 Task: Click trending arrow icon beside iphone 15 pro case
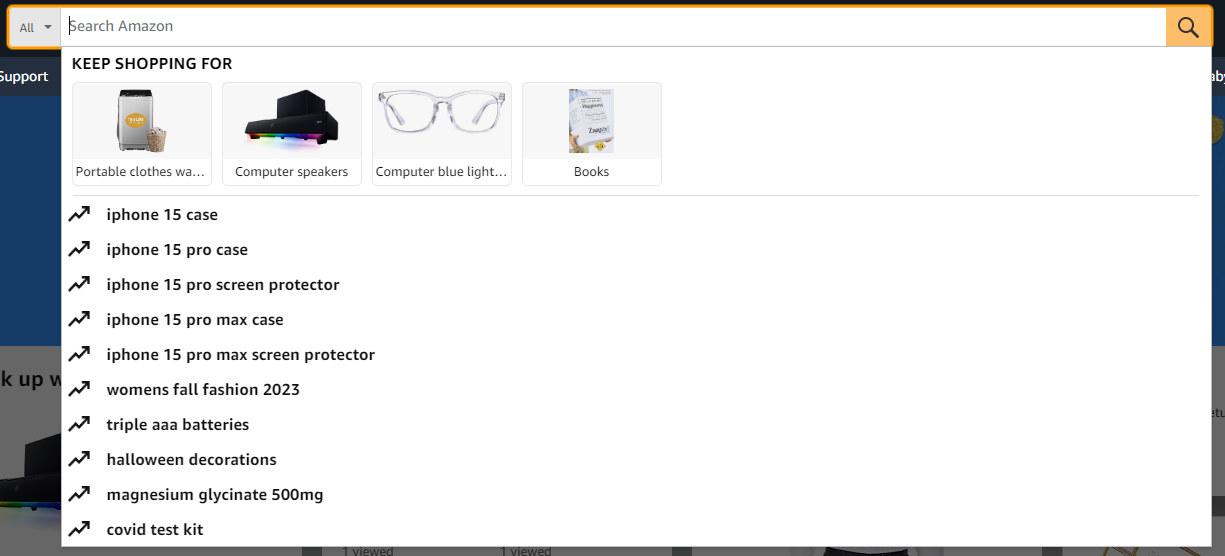tap(79, 249)
